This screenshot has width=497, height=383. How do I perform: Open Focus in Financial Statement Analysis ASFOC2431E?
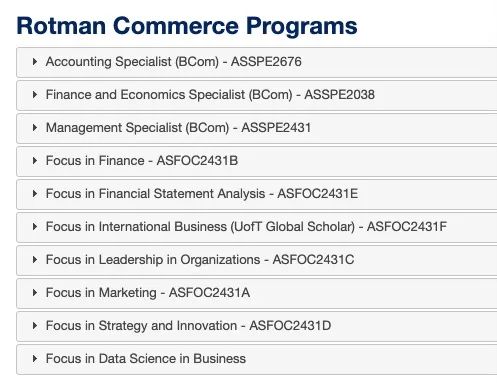pos(202,194)
